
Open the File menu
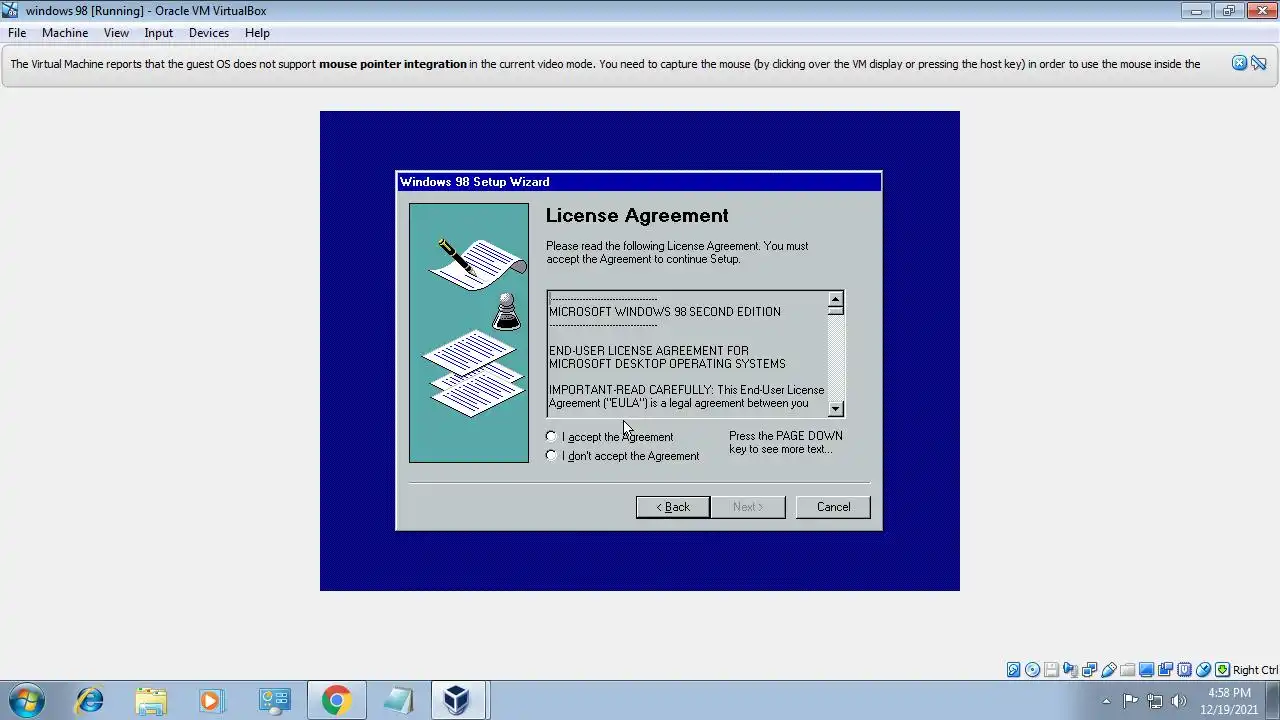click(x=17, y=33)
